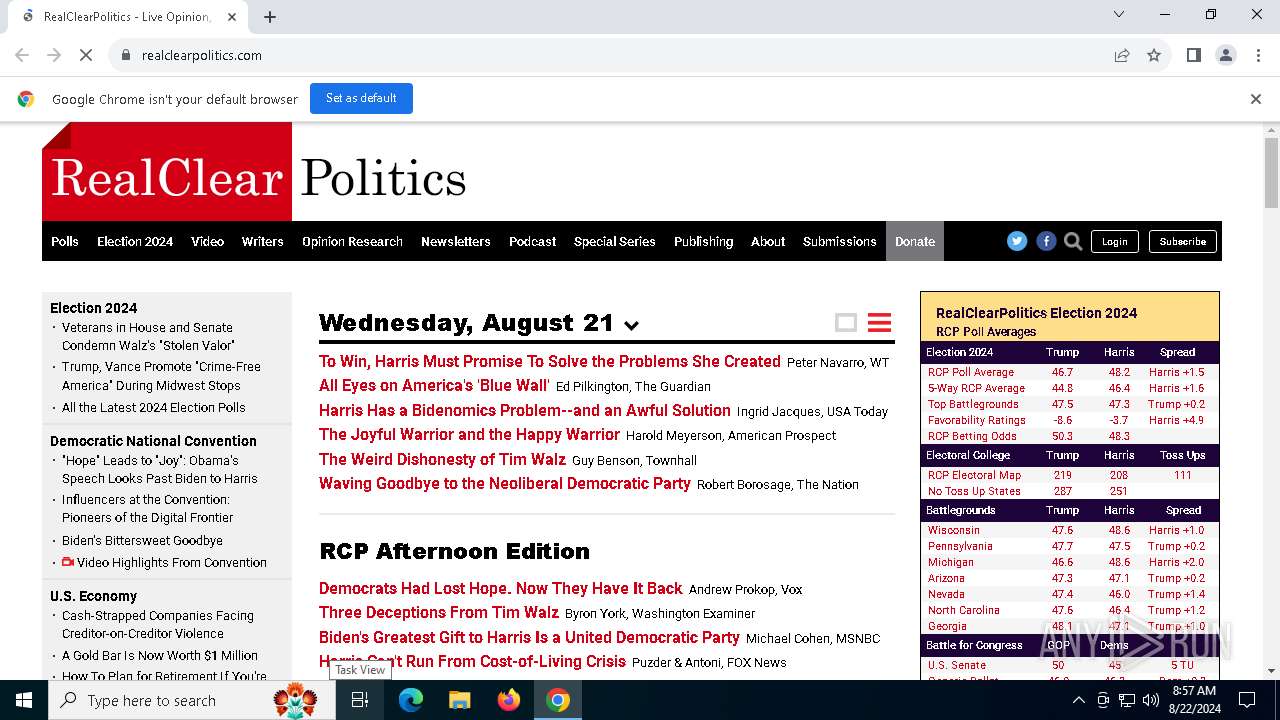Screen dimensions: 1280x720
Task: Open About nav item
Action: (x=768, y=241)
